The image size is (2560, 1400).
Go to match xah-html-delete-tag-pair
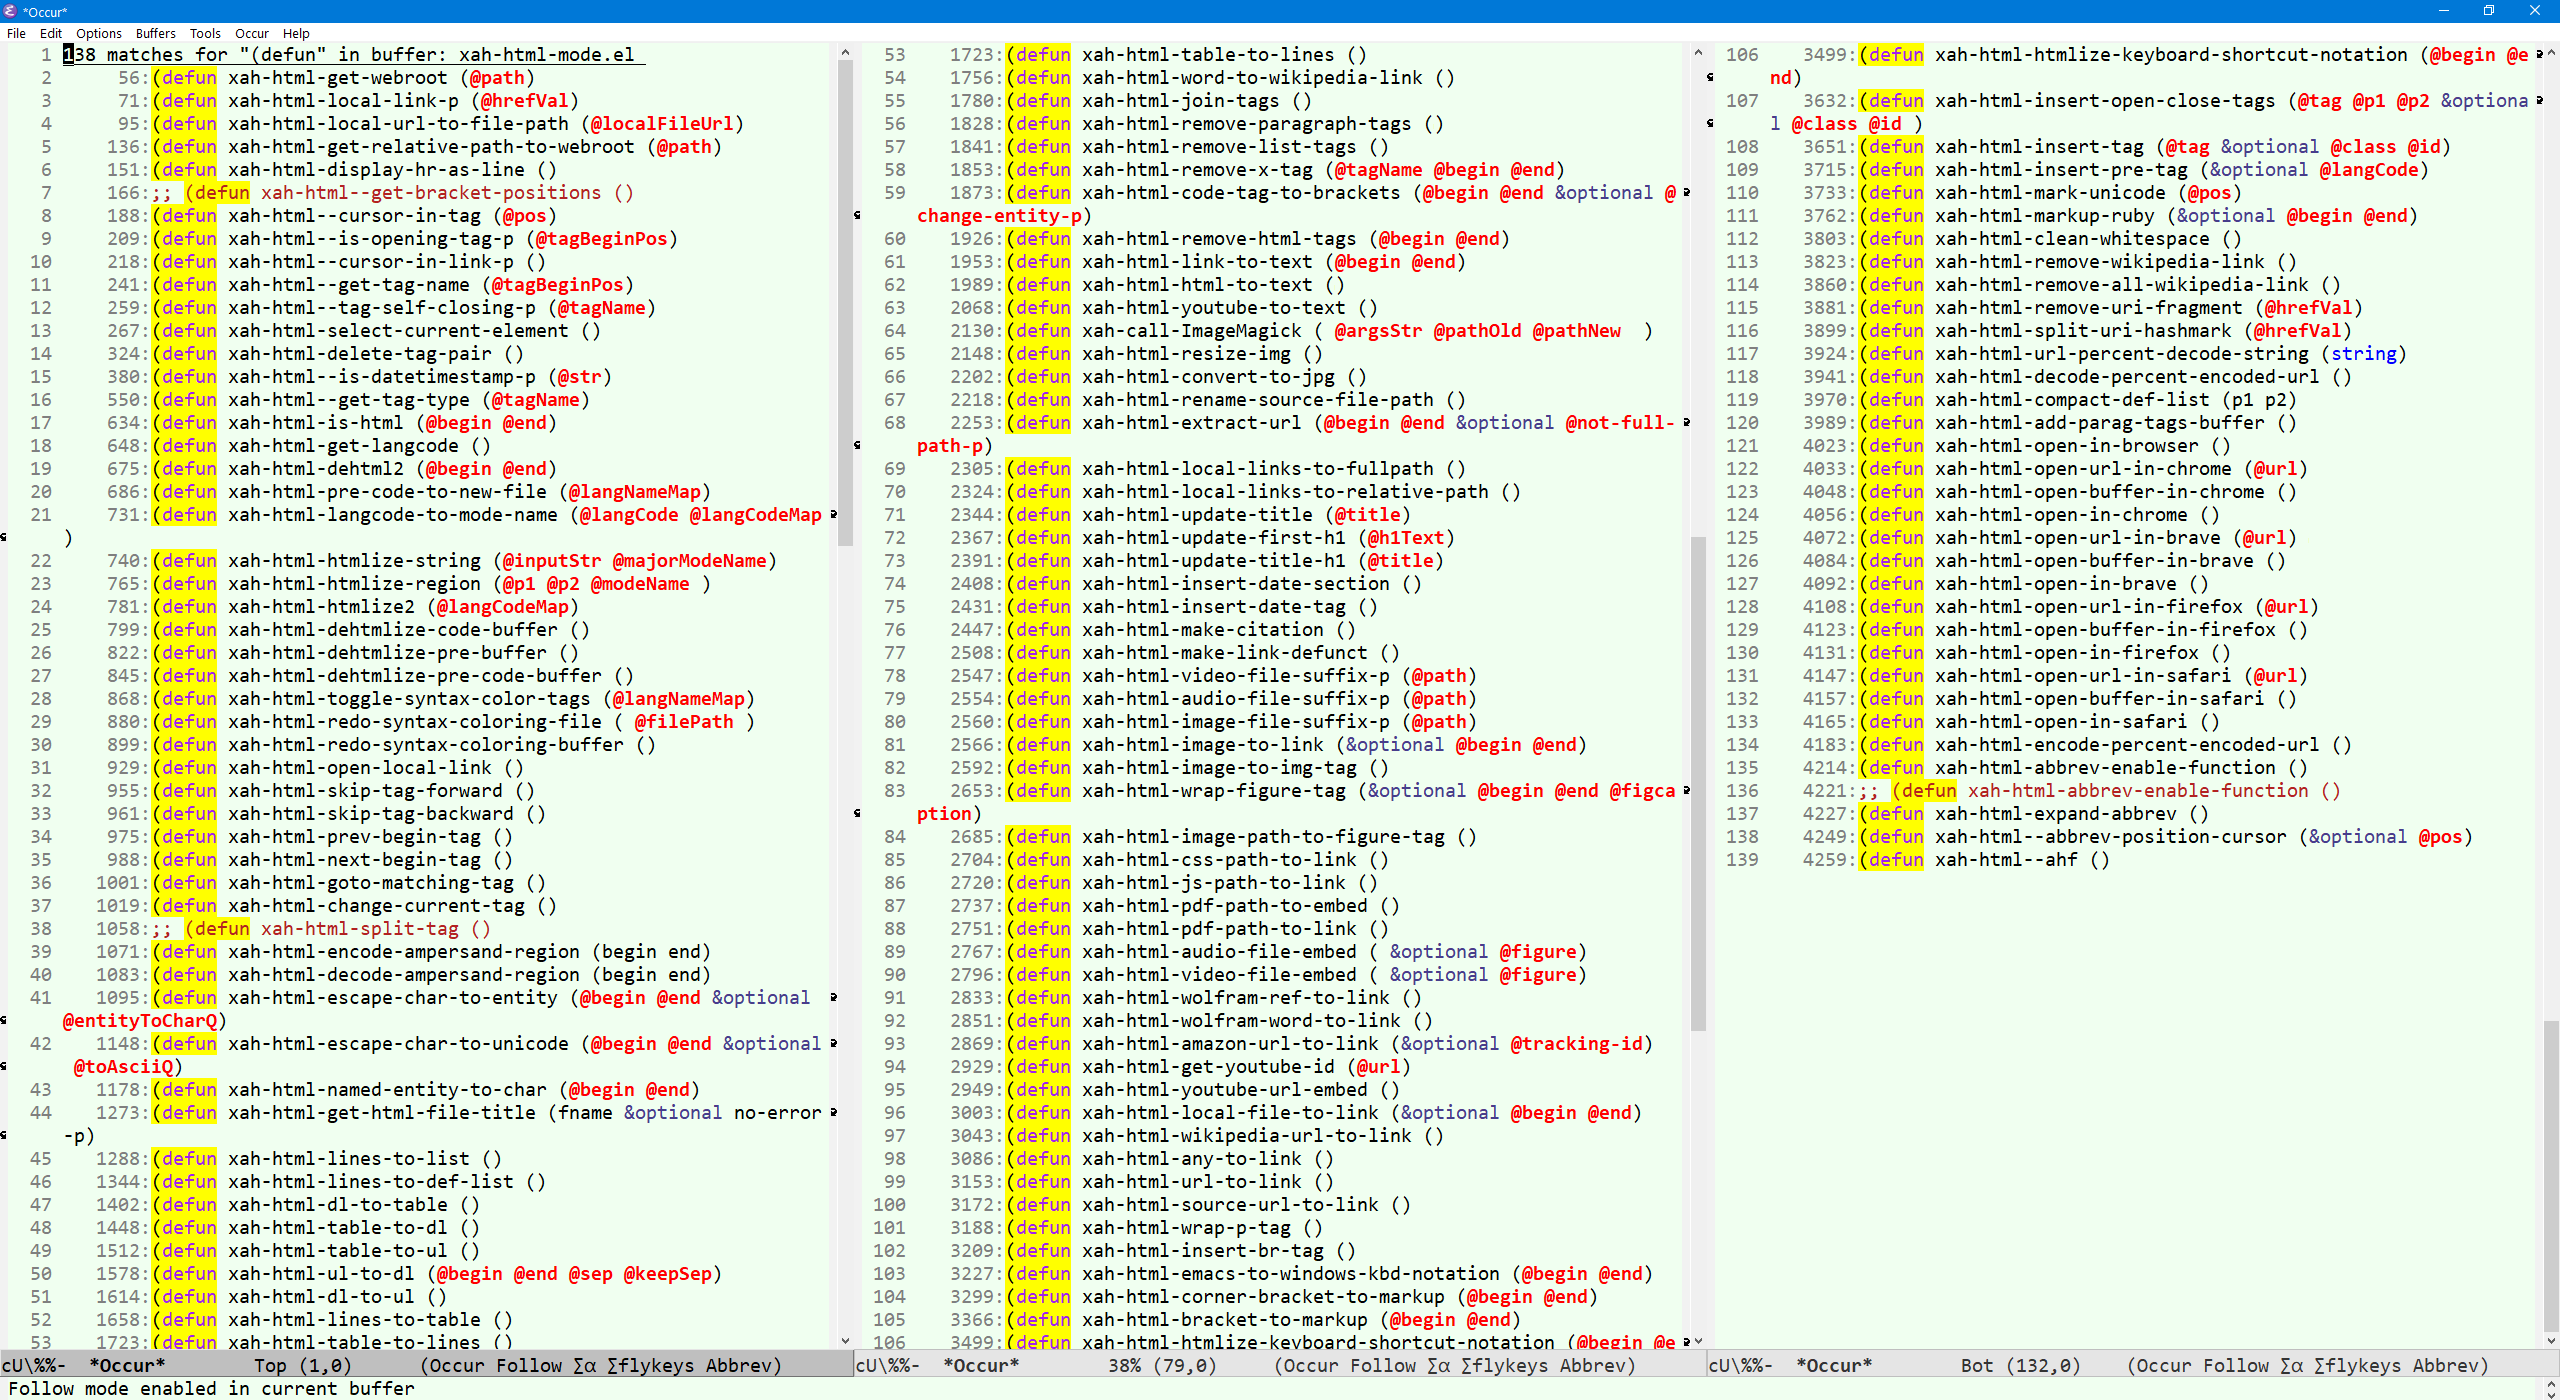point(360,354)
